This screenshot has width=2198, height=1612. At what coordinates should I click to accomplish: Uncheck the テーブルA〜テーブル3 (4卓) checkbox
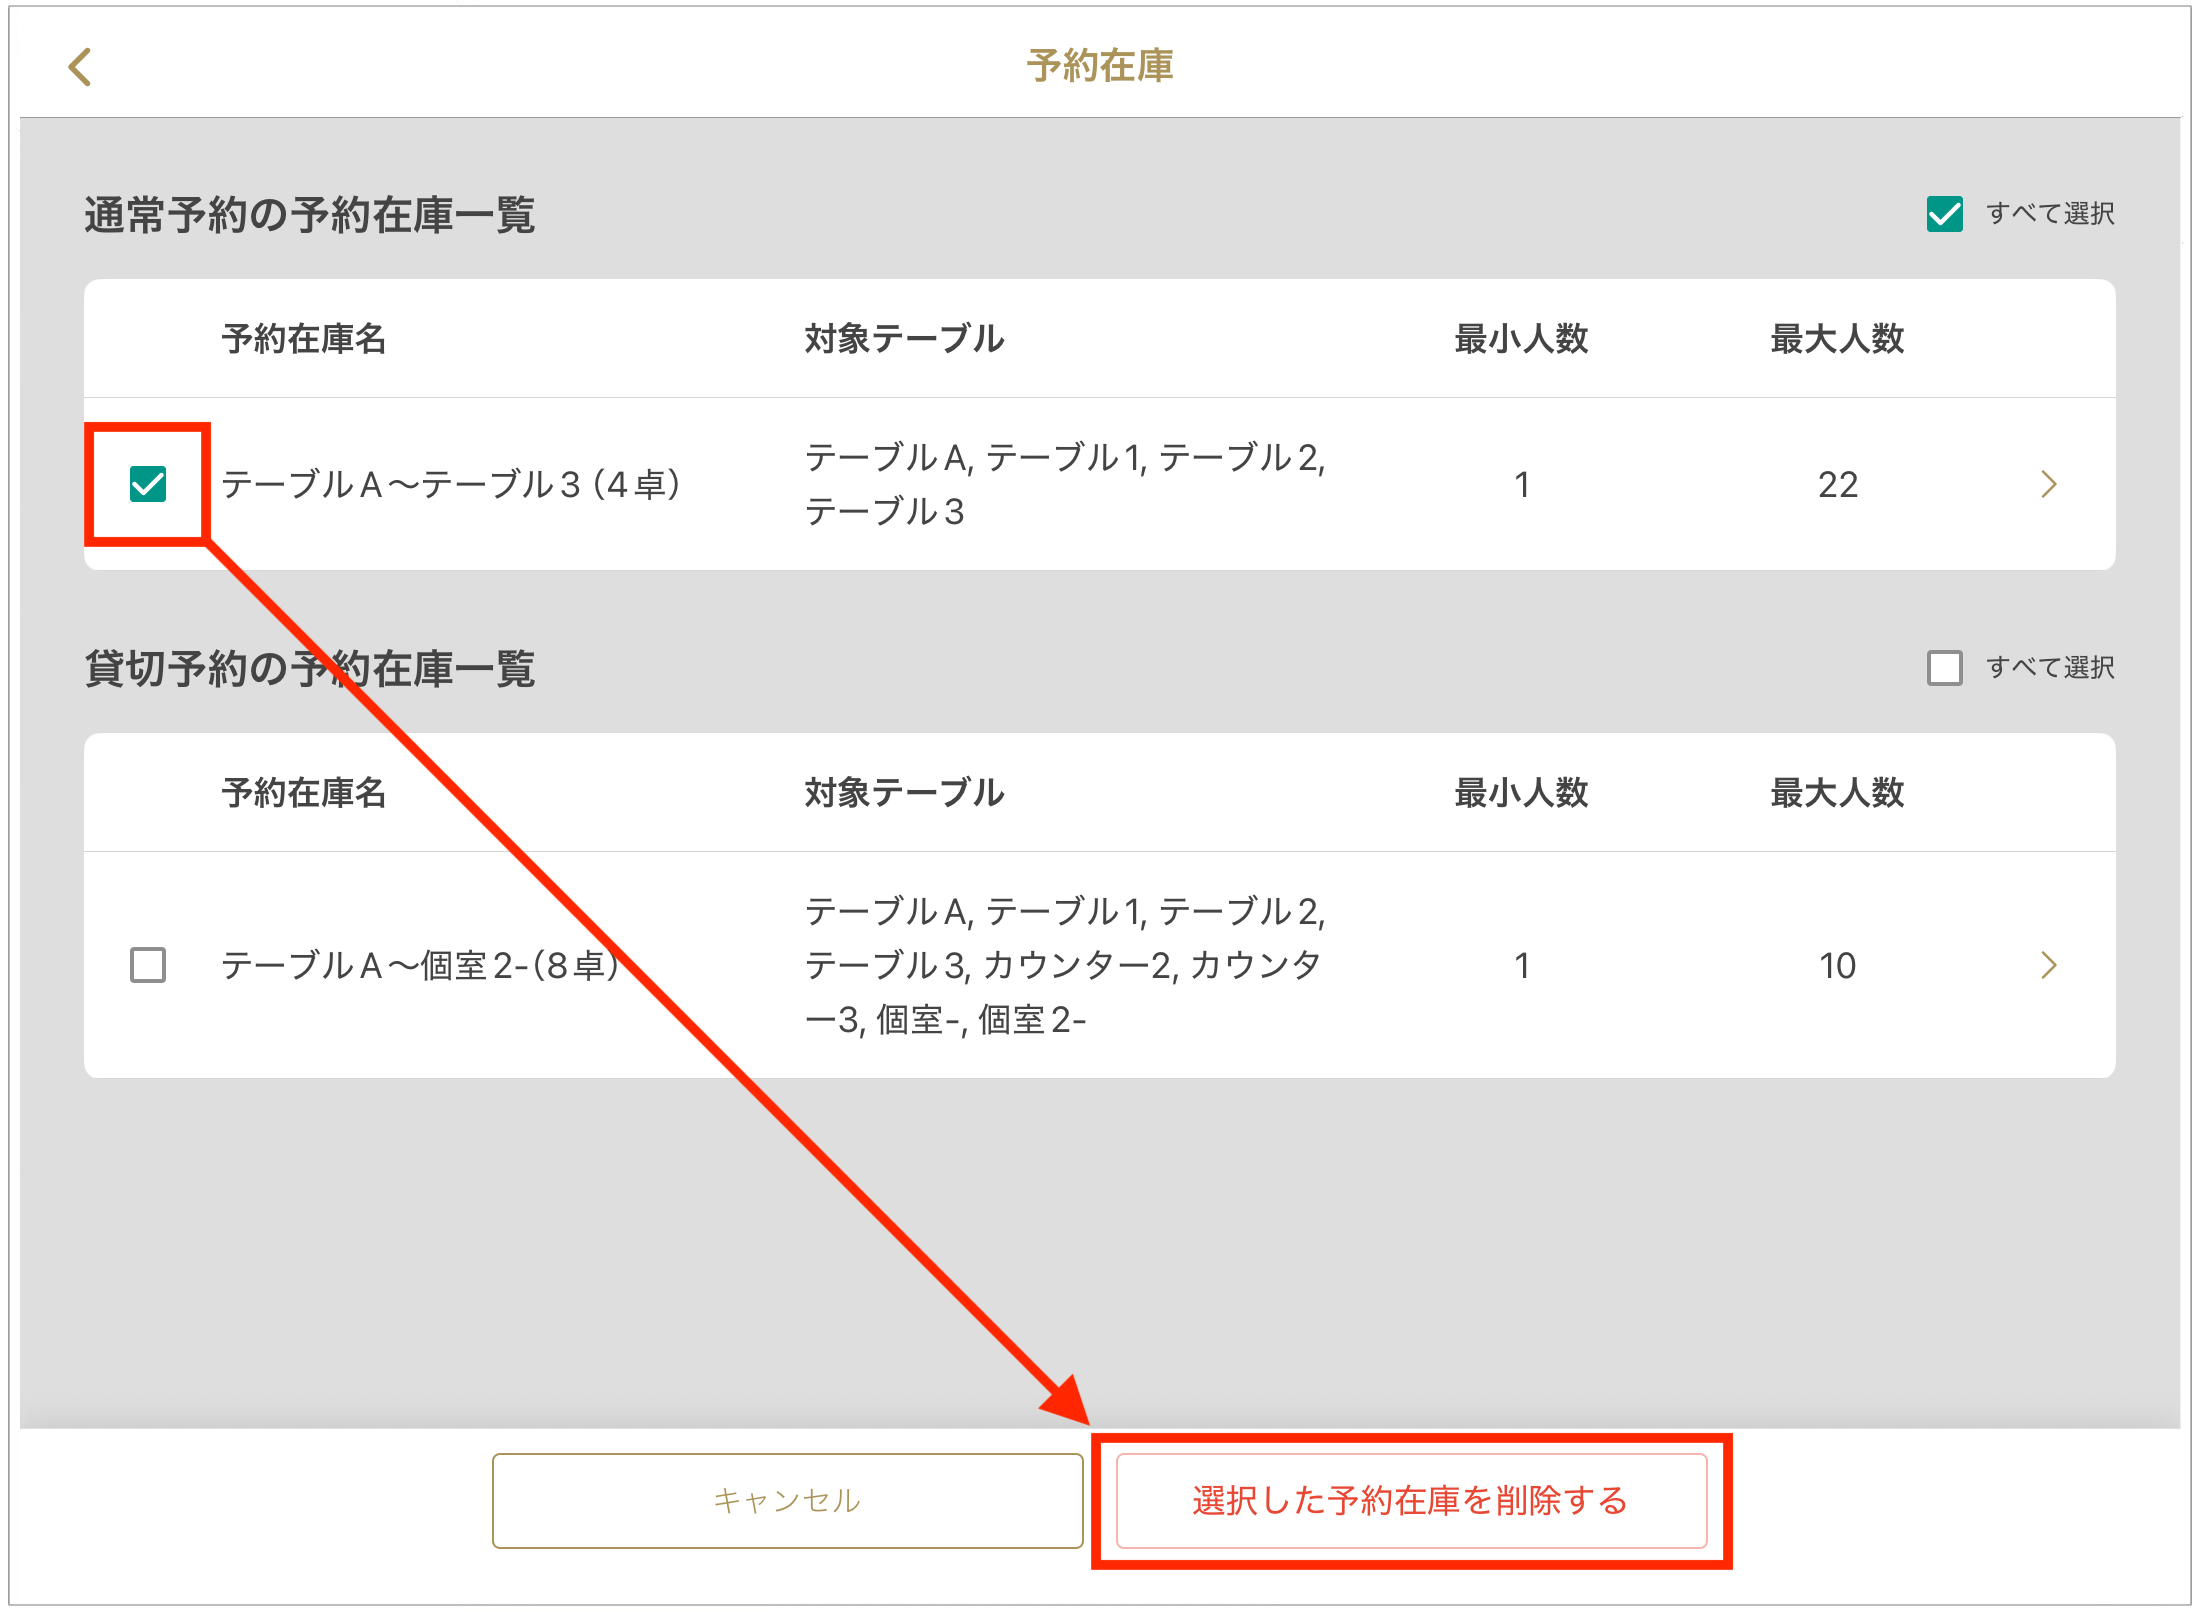(x=148, y=485)
